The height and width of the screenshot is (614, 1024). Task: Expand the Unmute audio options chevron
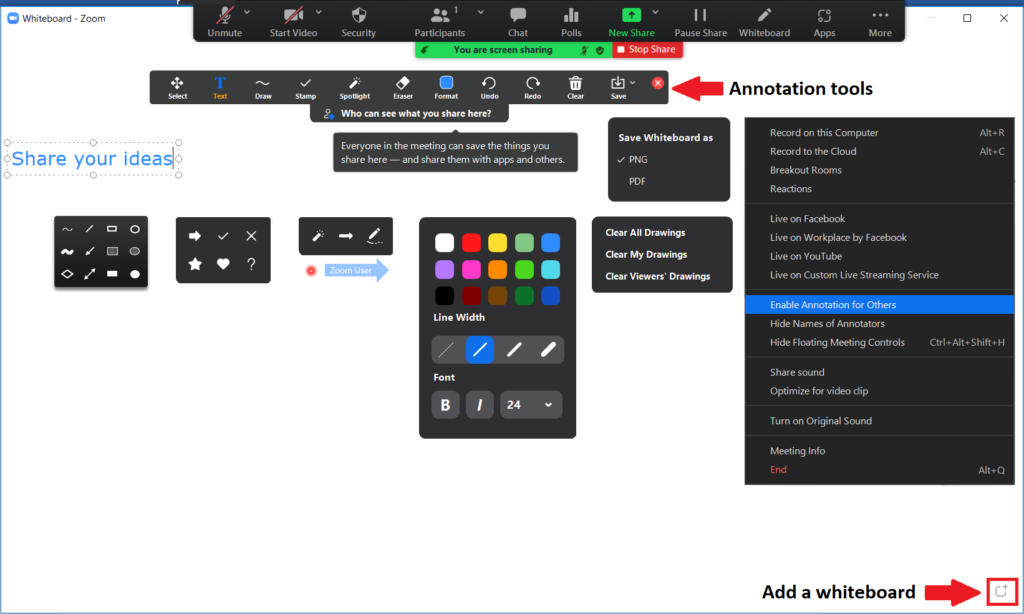(x=247, y=12)
